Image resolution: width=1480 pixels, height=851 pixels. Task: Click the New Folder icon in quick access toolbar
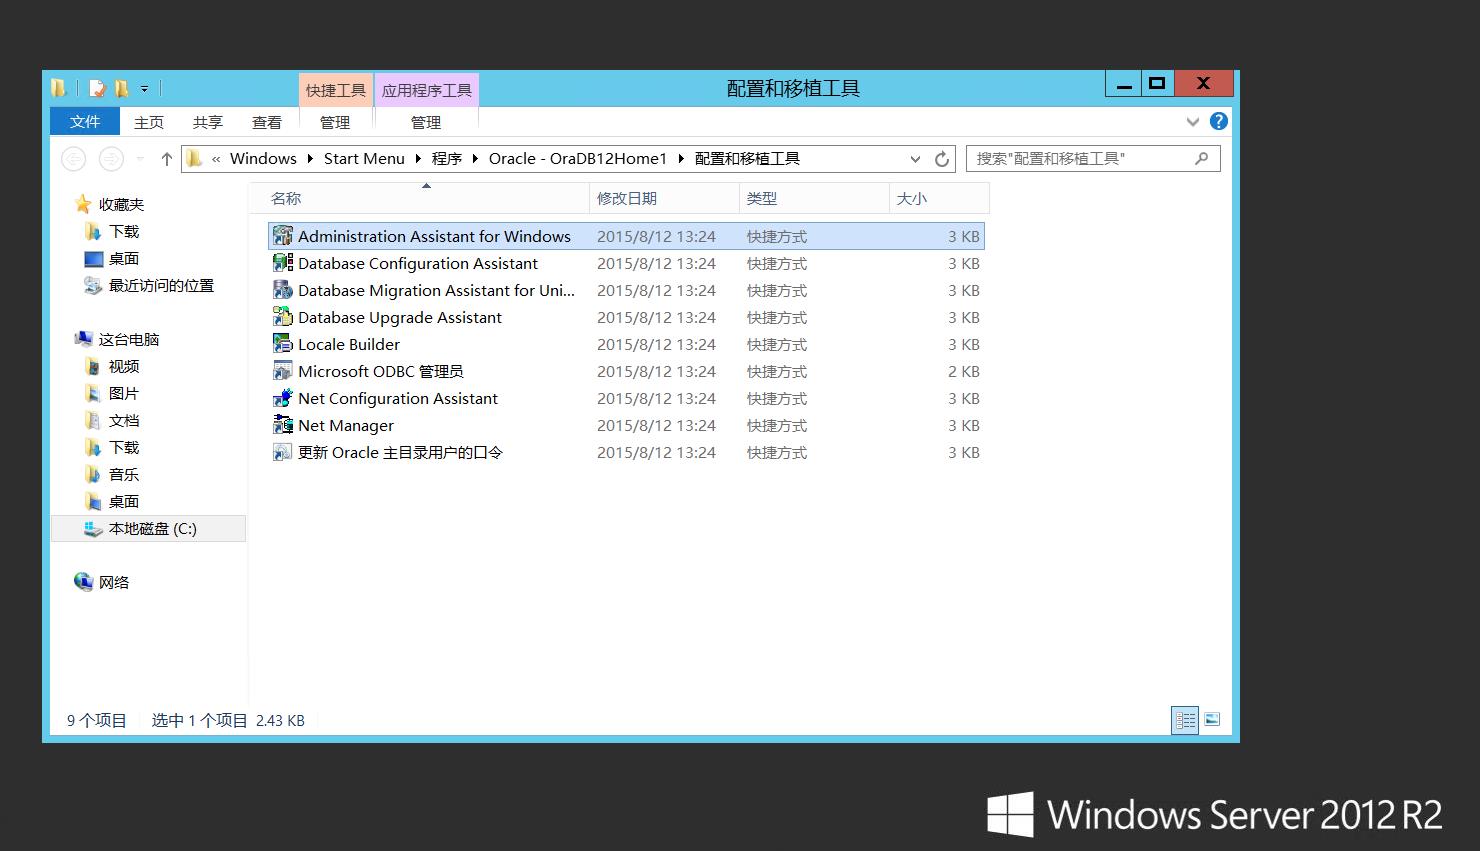121,88
